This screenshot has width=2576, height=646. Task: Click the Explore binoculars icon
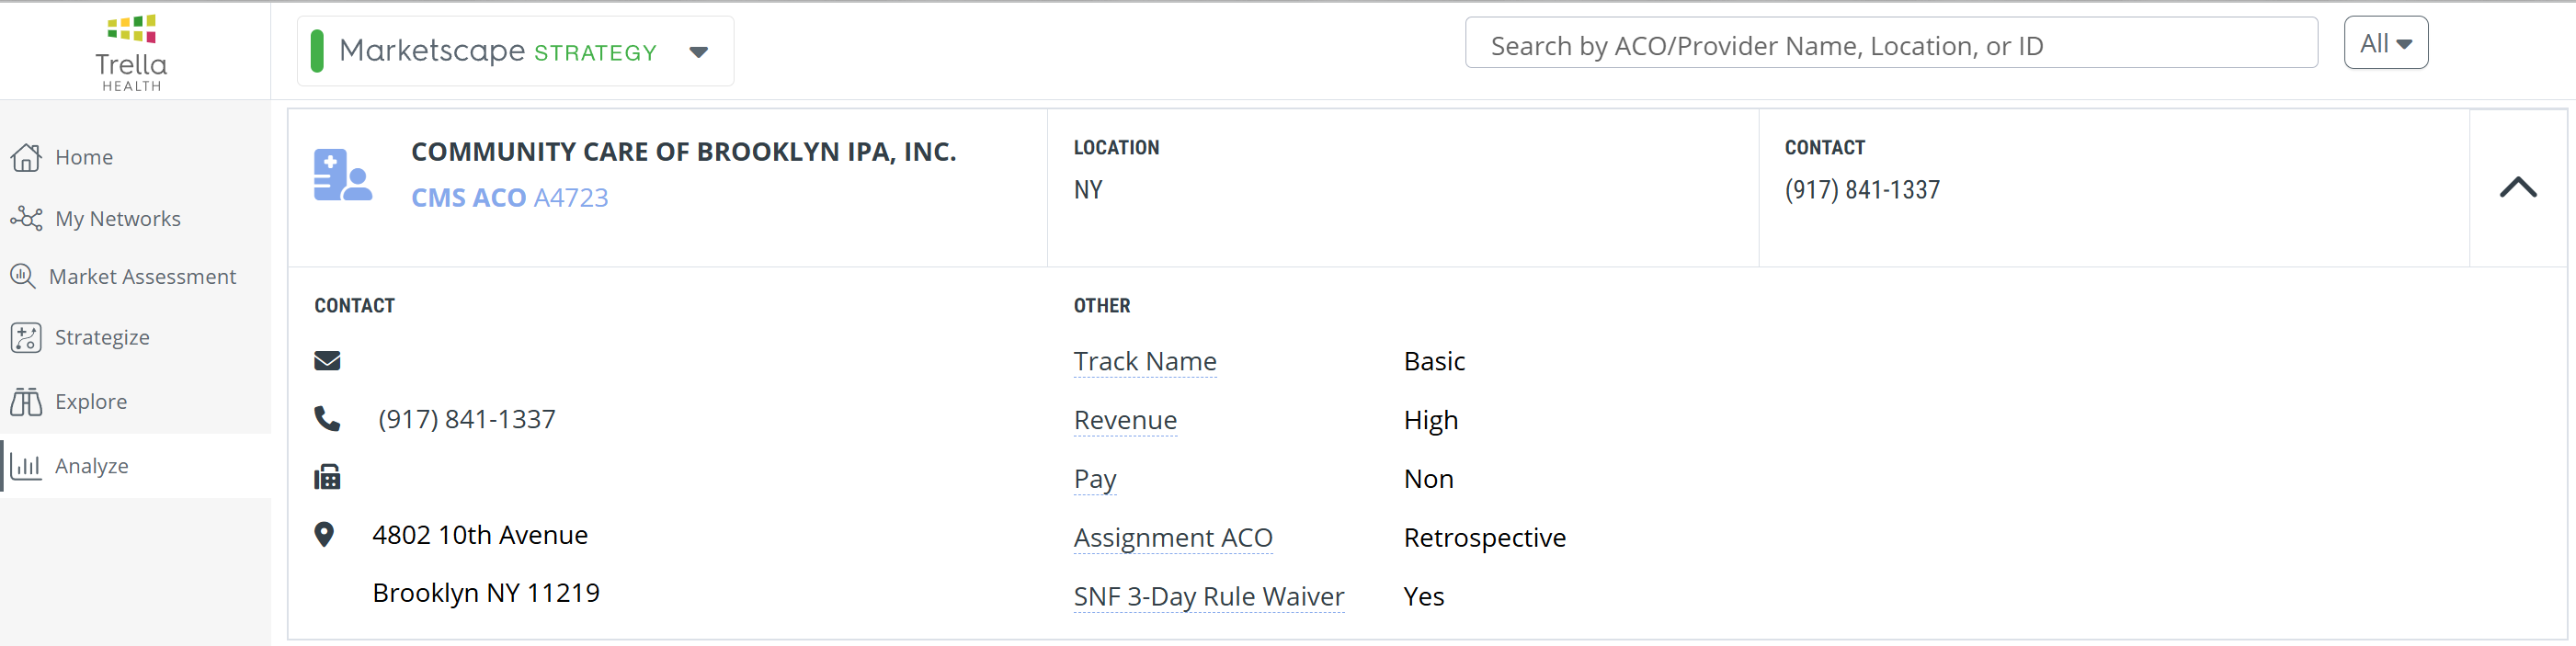click(x=26, y=402)
